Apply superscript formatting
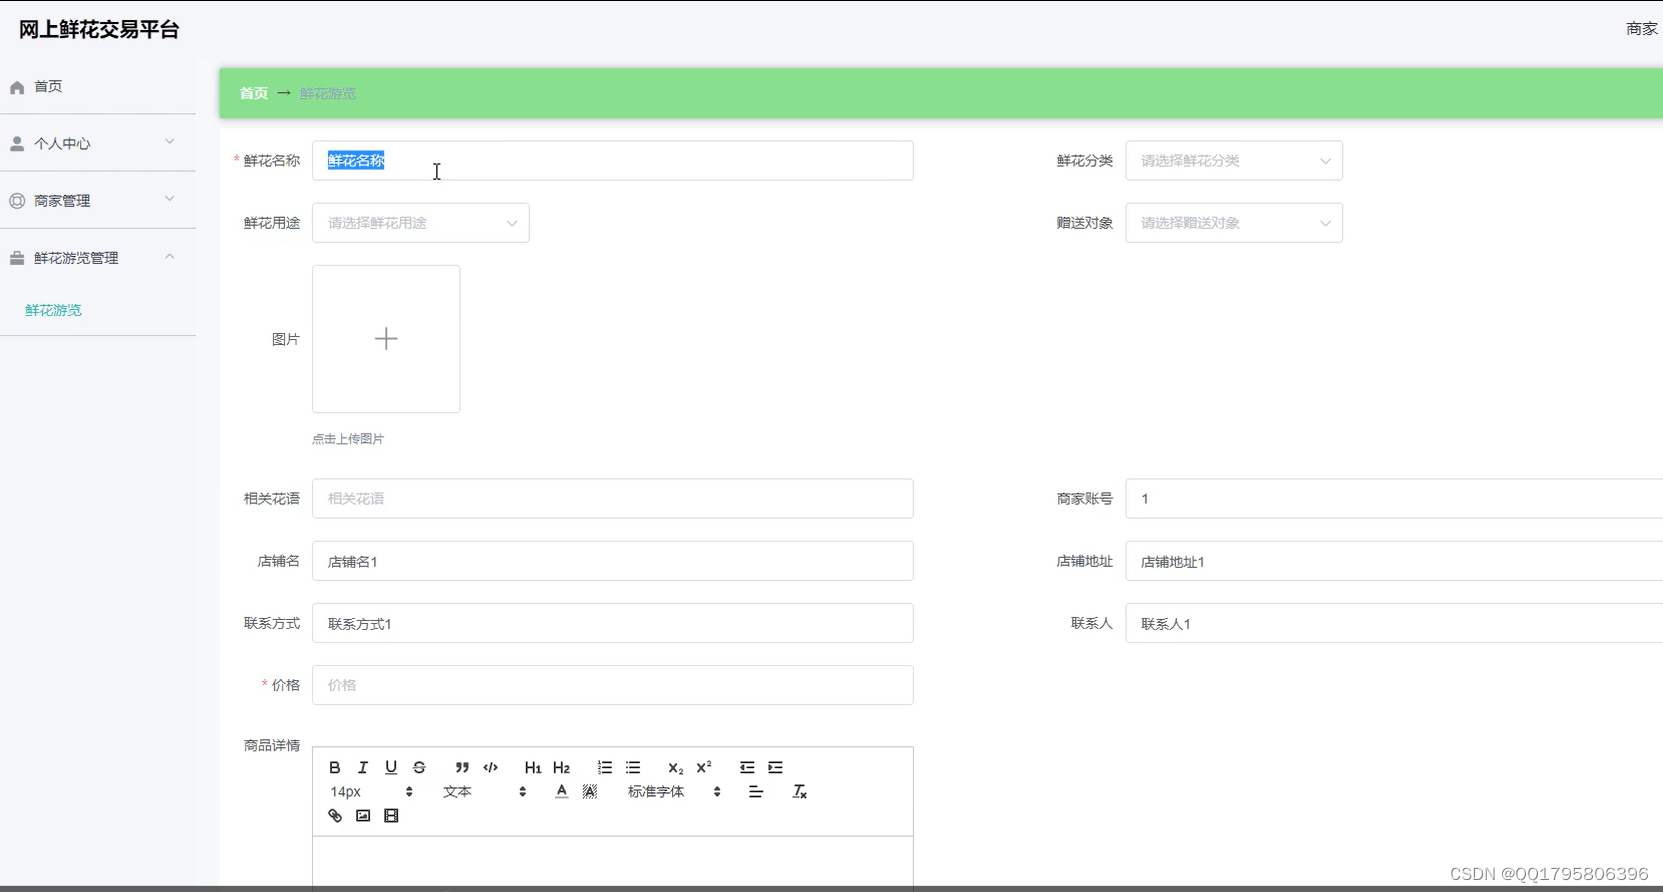1663x892 pixels. pos(704,767)
